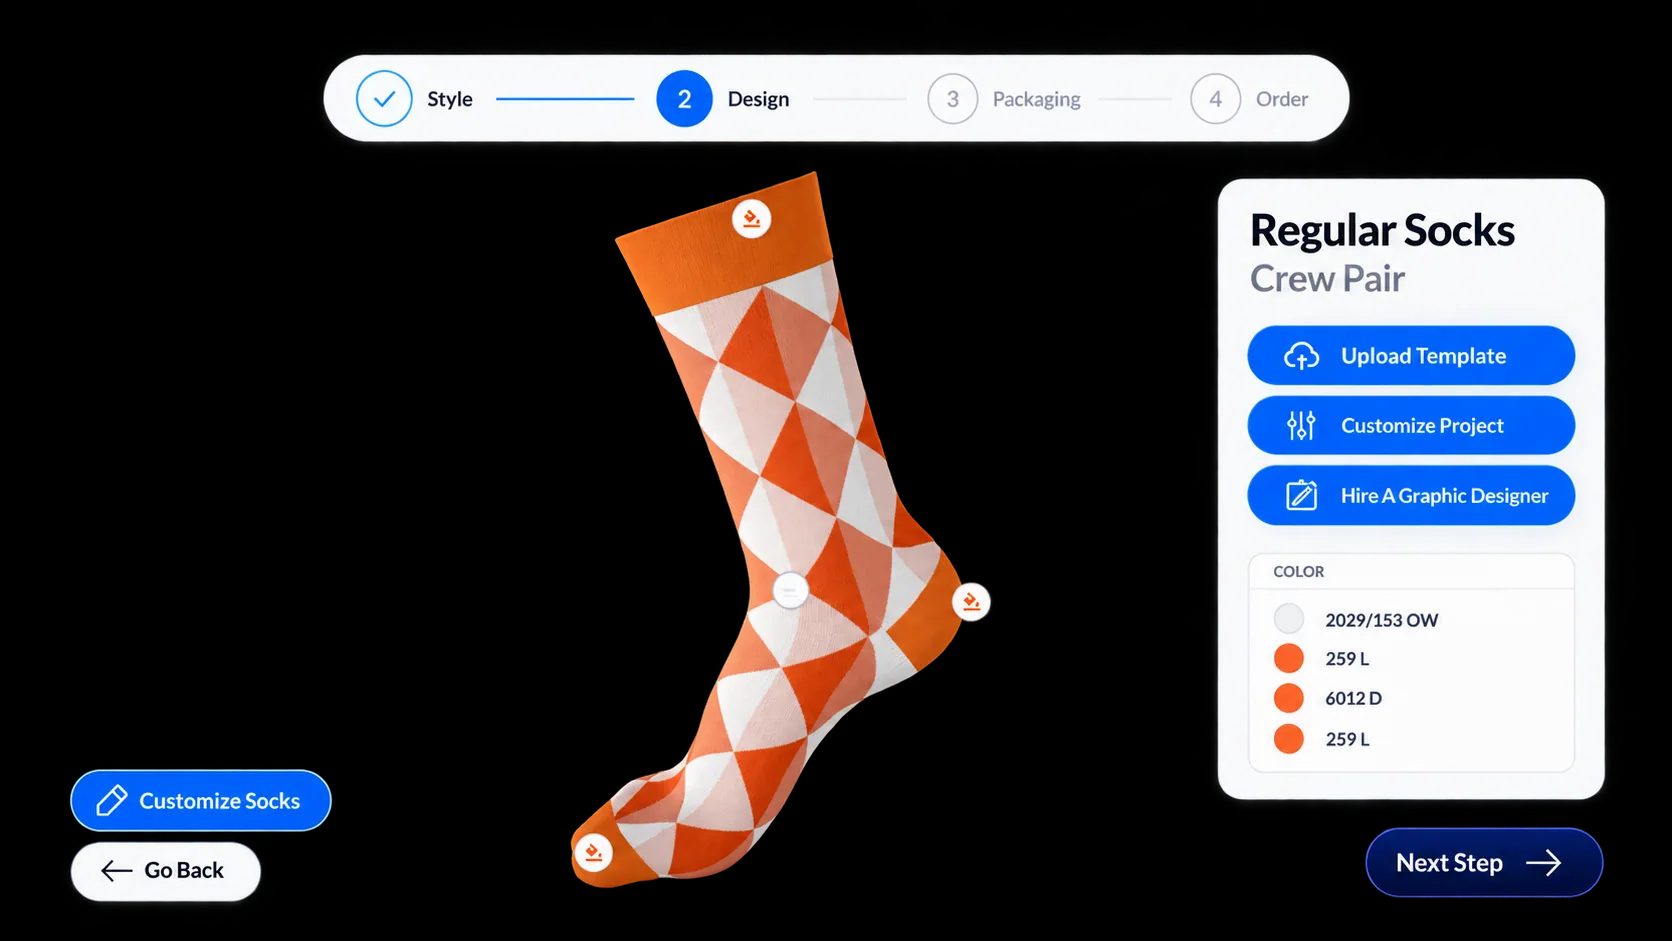Open Customize Project options
The image size is (1672, 941).
coord(1411,425)
